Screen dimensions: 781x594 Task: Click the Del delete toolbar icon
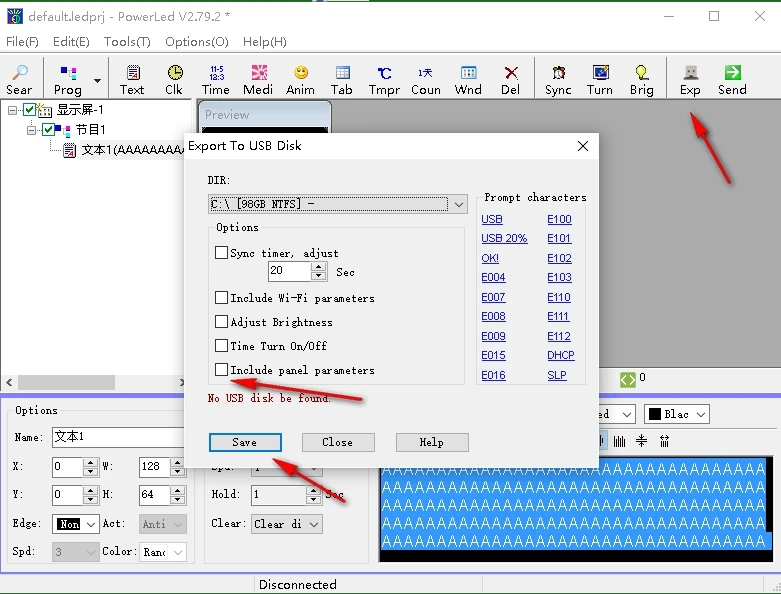tap(511, 80)
